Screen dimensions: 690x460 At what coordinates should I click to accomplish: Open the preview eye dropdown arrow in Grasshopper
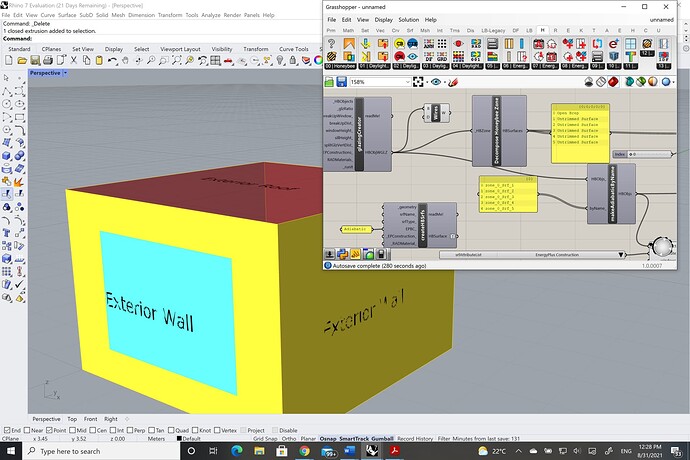445,82
